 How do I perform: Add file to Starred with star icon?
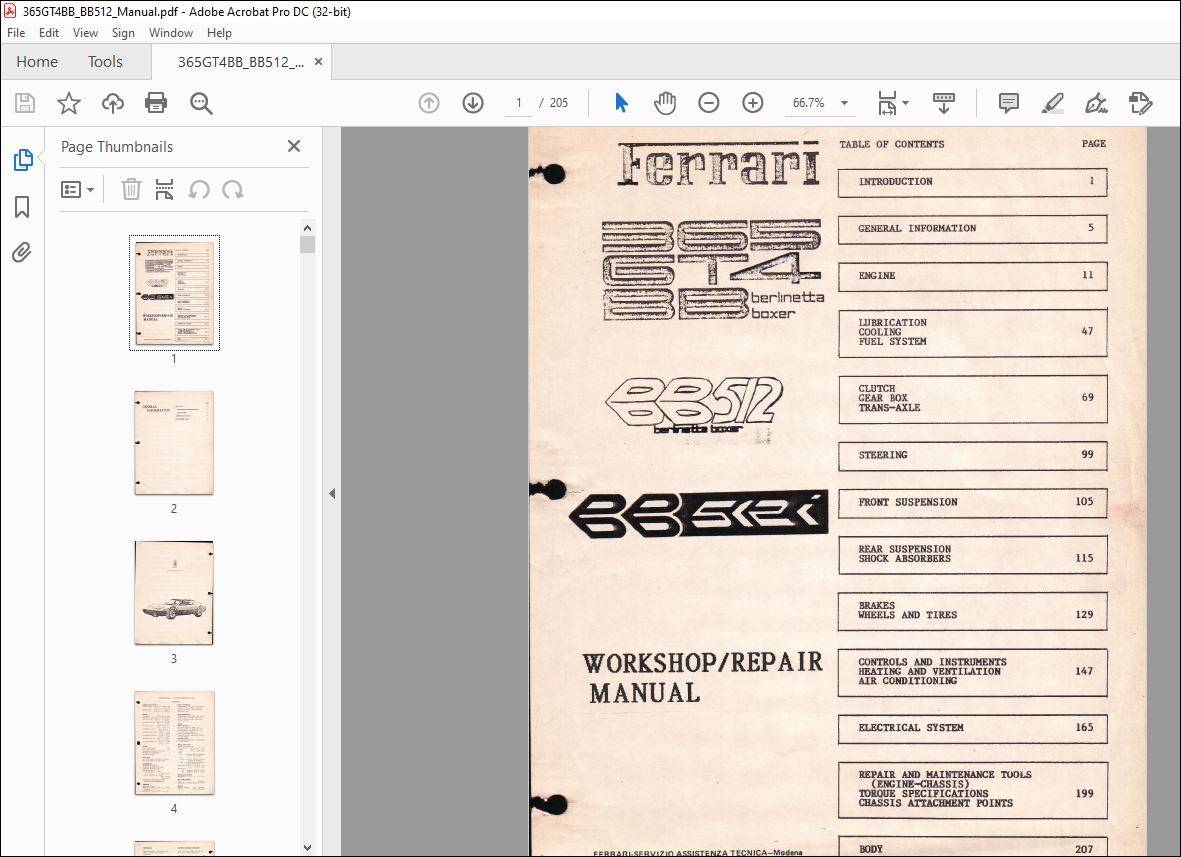click(69, 103)
